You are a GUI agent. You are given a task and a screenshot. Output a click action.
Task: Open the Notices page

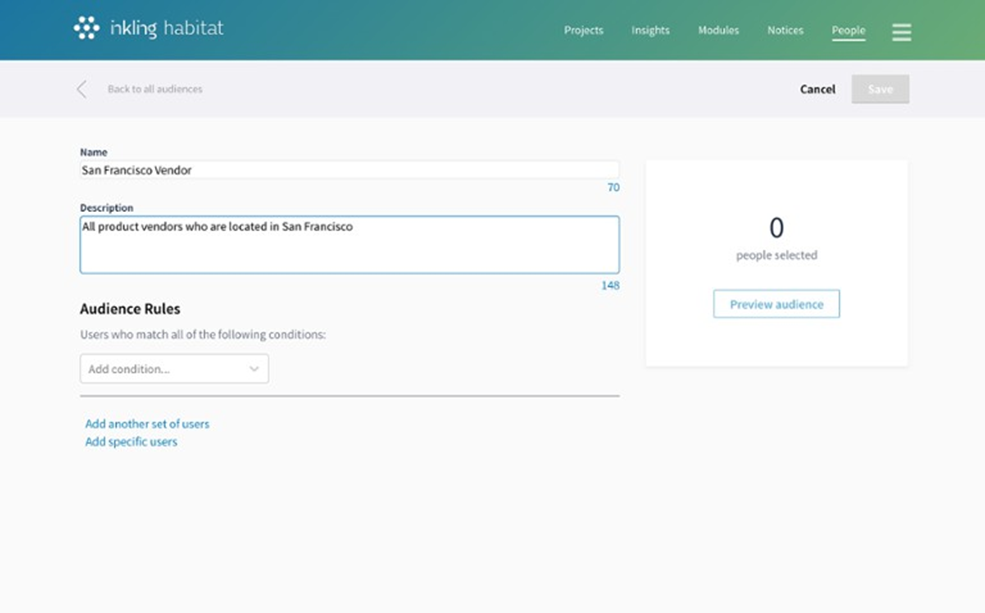pos(785,31)
